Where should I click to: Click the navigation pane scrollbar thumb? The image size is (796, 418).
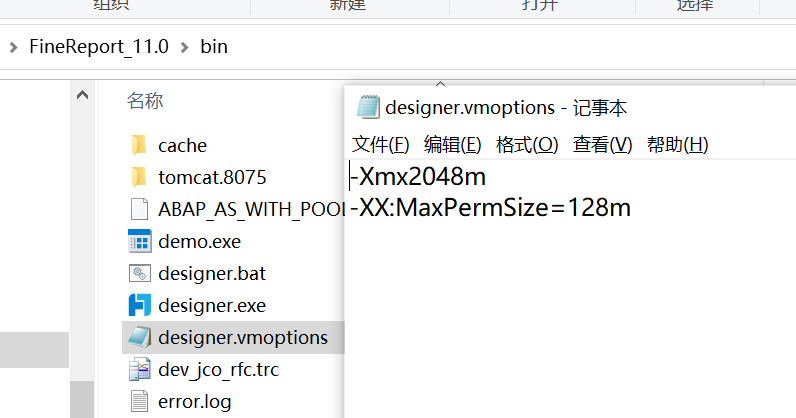pyautogui.click(x=82, y=399)
